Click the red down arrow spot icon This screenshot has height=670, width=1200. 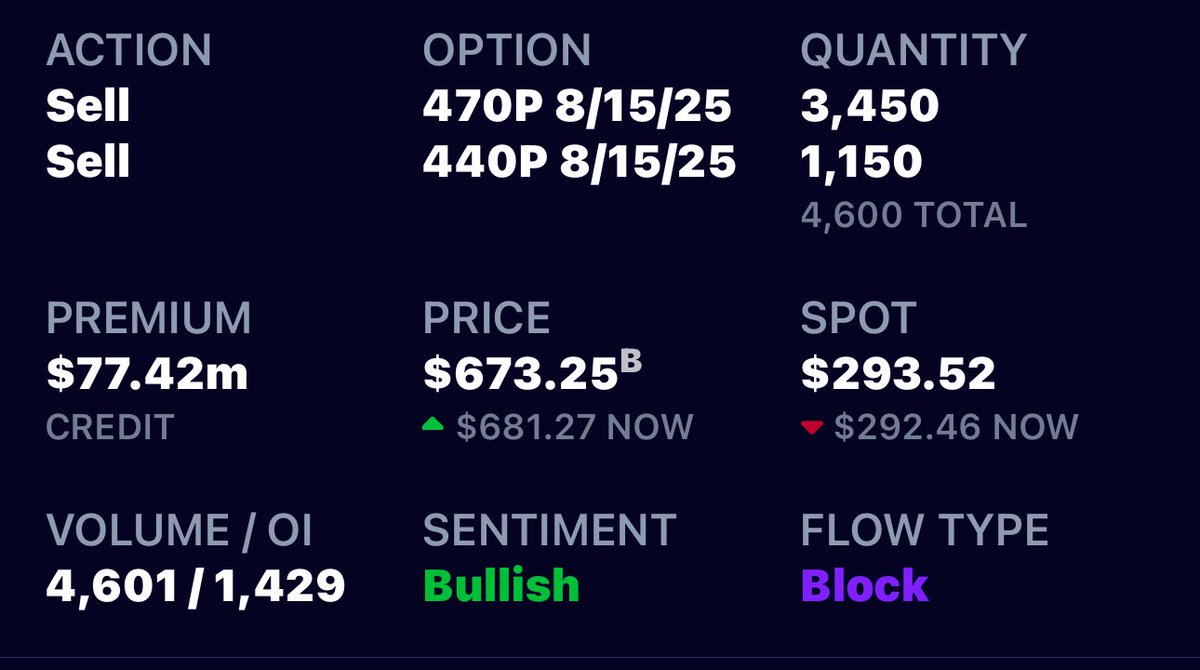812,428
